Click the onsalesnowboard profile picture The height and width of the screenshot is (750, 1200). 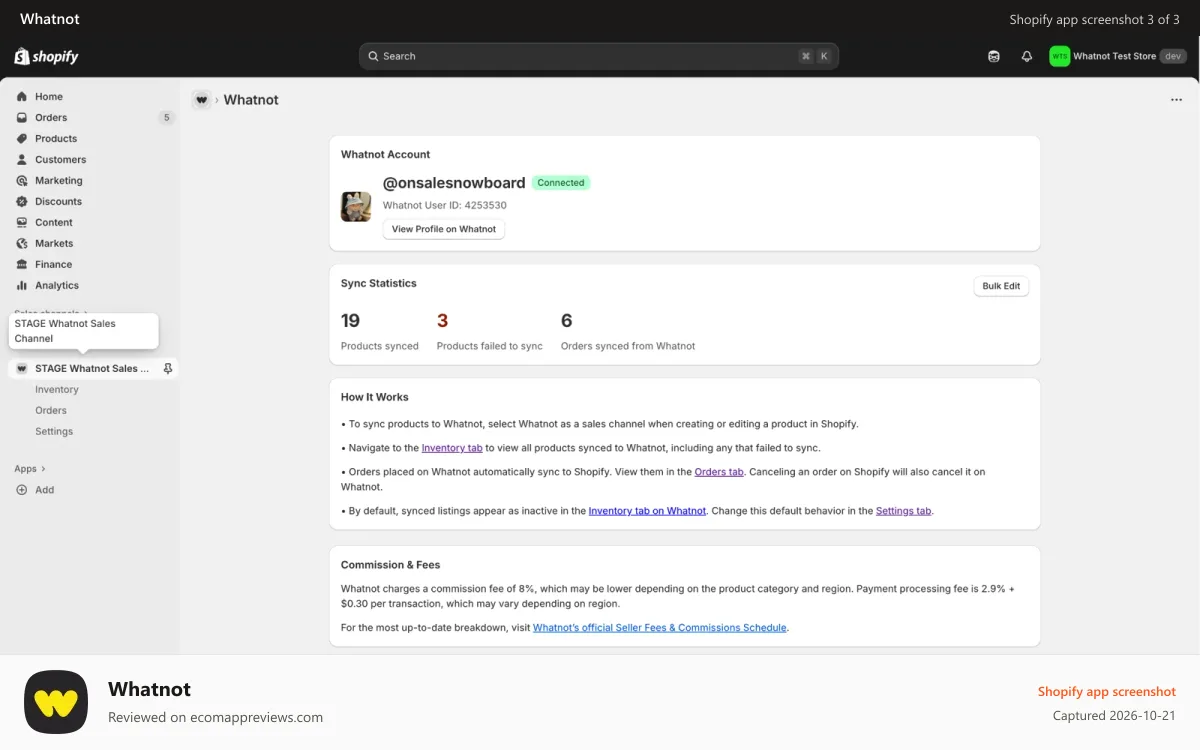tap(356, 207)
